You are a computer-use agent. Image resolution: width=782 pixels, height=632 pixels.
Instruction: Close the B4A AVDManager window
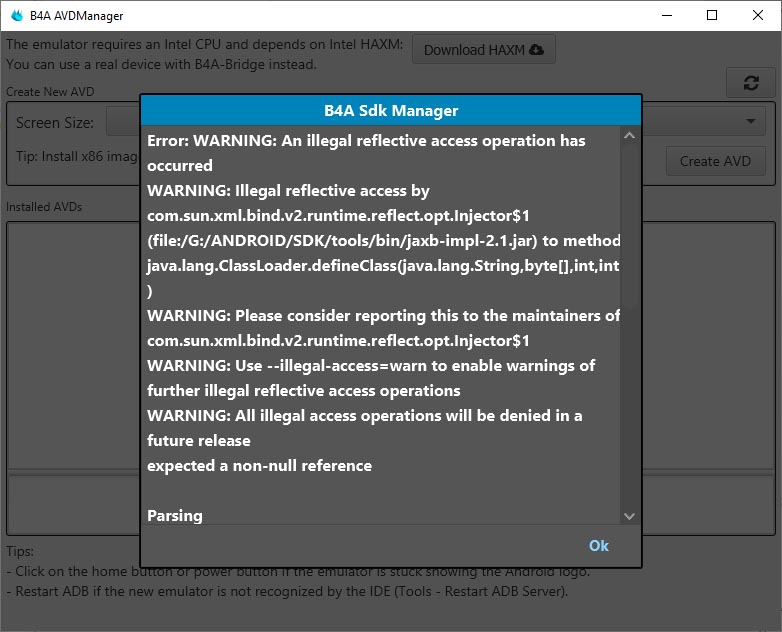[758, 15]
